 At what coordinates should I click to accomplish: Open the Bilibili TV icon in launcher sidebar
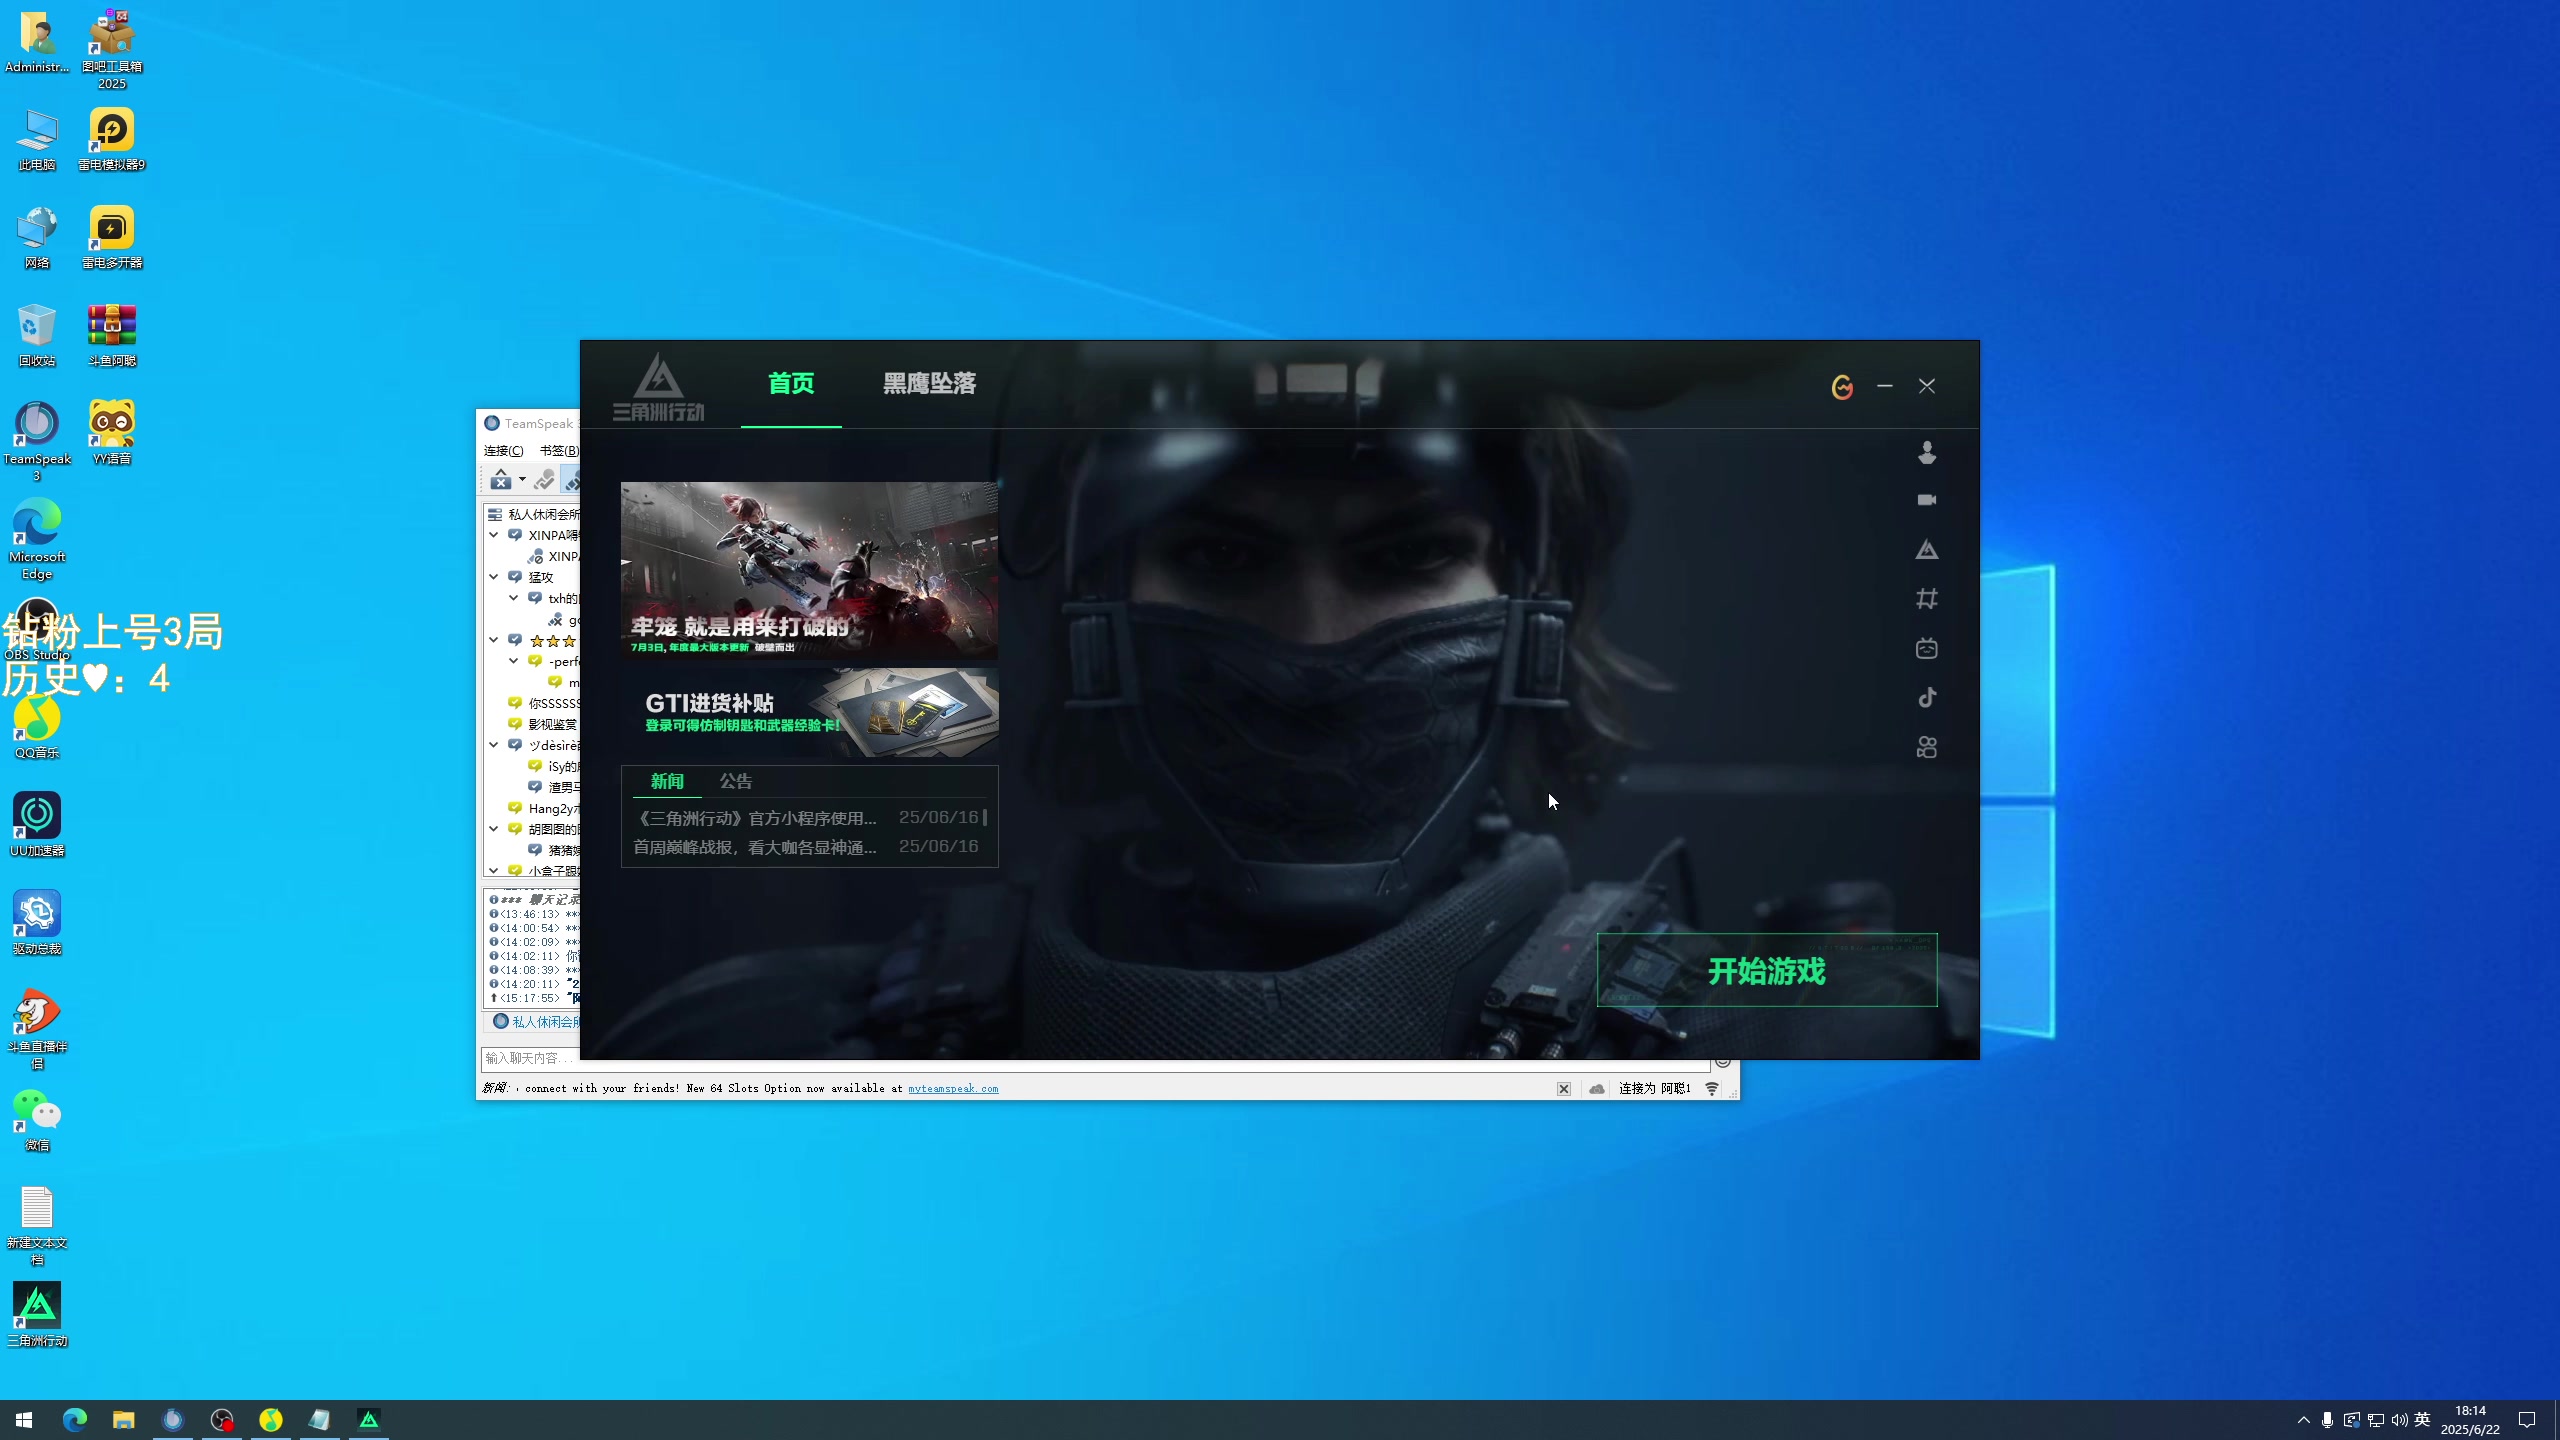point(1926,648)
